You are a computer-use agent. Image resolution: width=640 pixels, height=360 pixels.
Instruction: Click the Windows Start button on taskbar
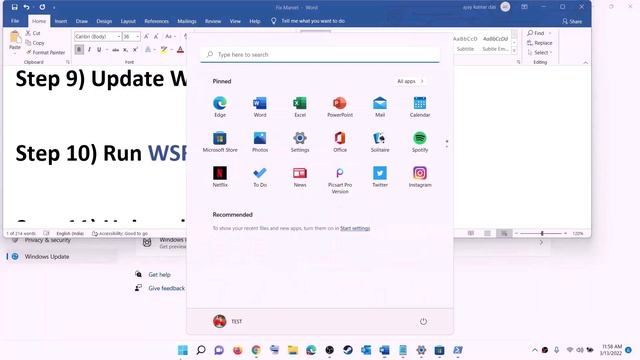(182, 350)
